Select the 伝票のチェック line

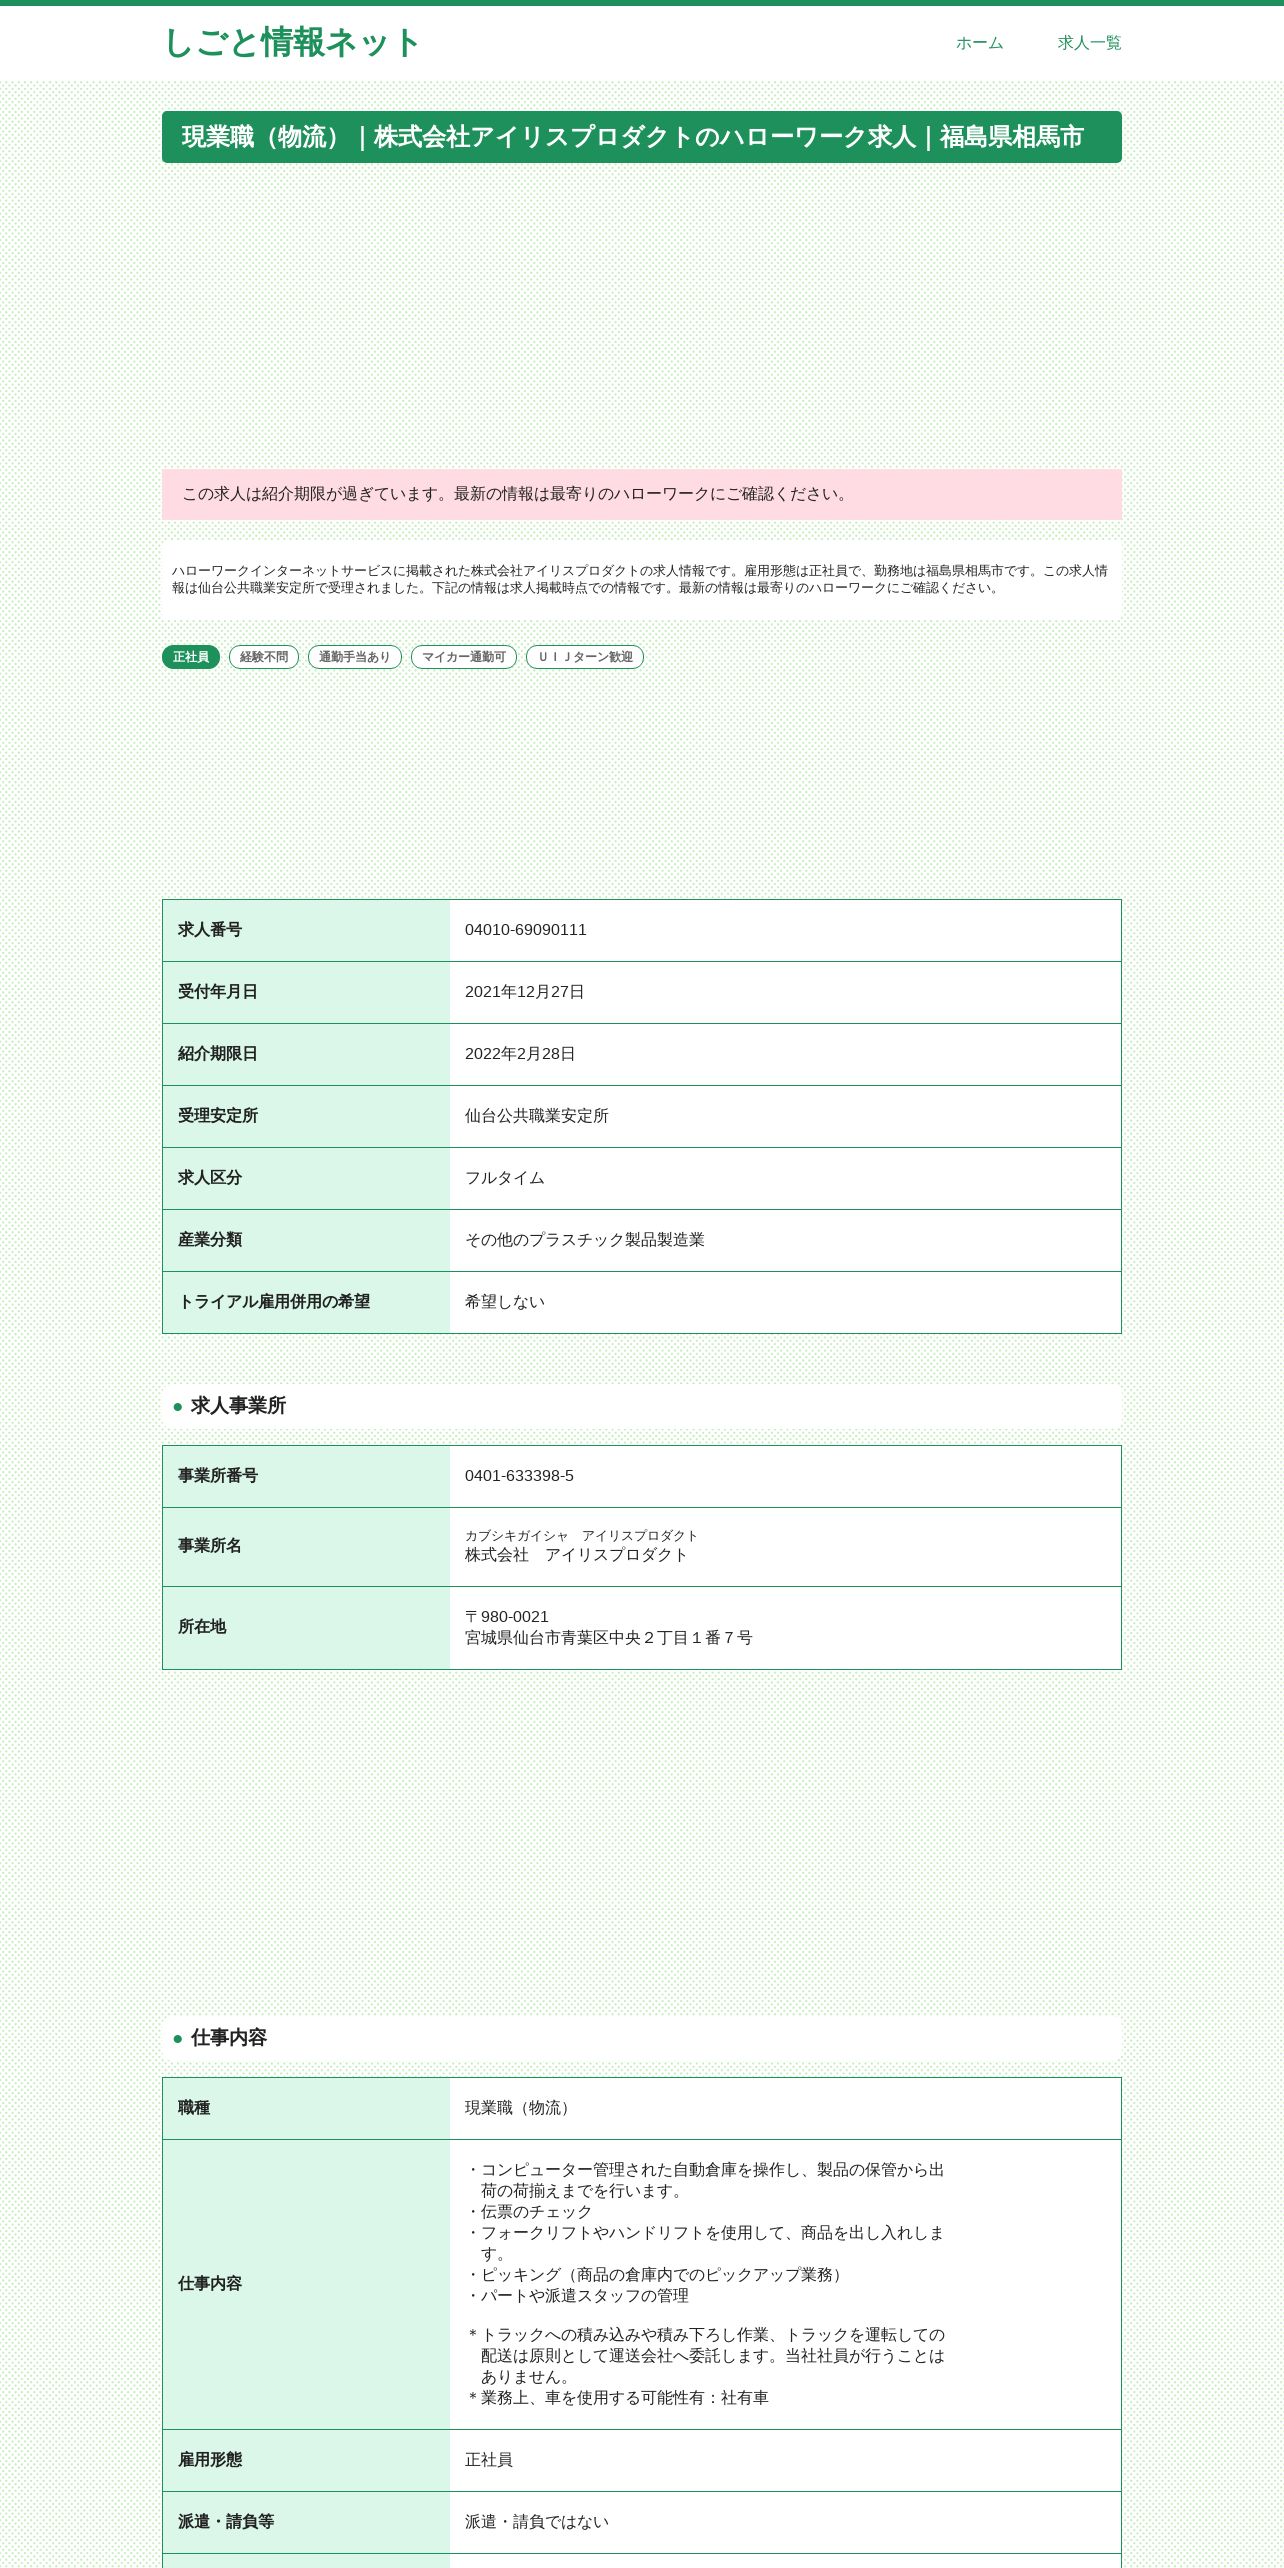529,2212
